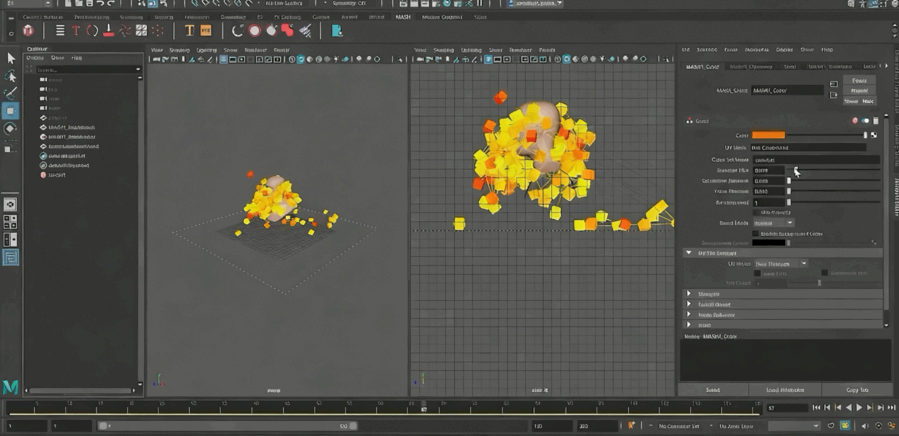The width and height of the screenshot is (899, 436).
Task: Toggle the Enable Background Color checkbox
Action: tap(755, 233)
